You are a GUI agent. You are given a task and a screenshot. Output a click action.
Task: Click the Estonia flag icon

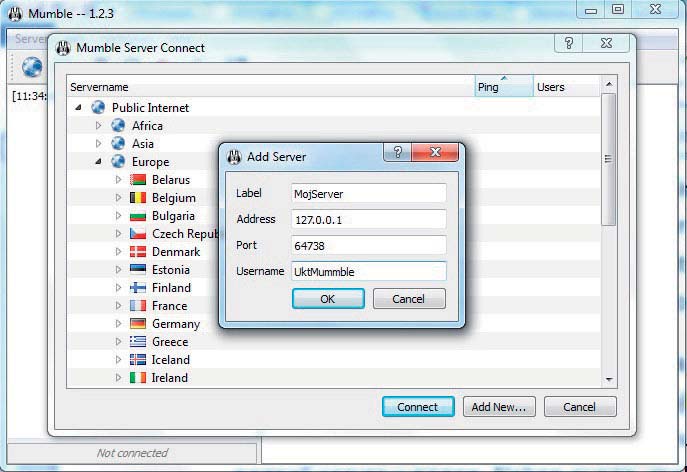coord(138,270)
